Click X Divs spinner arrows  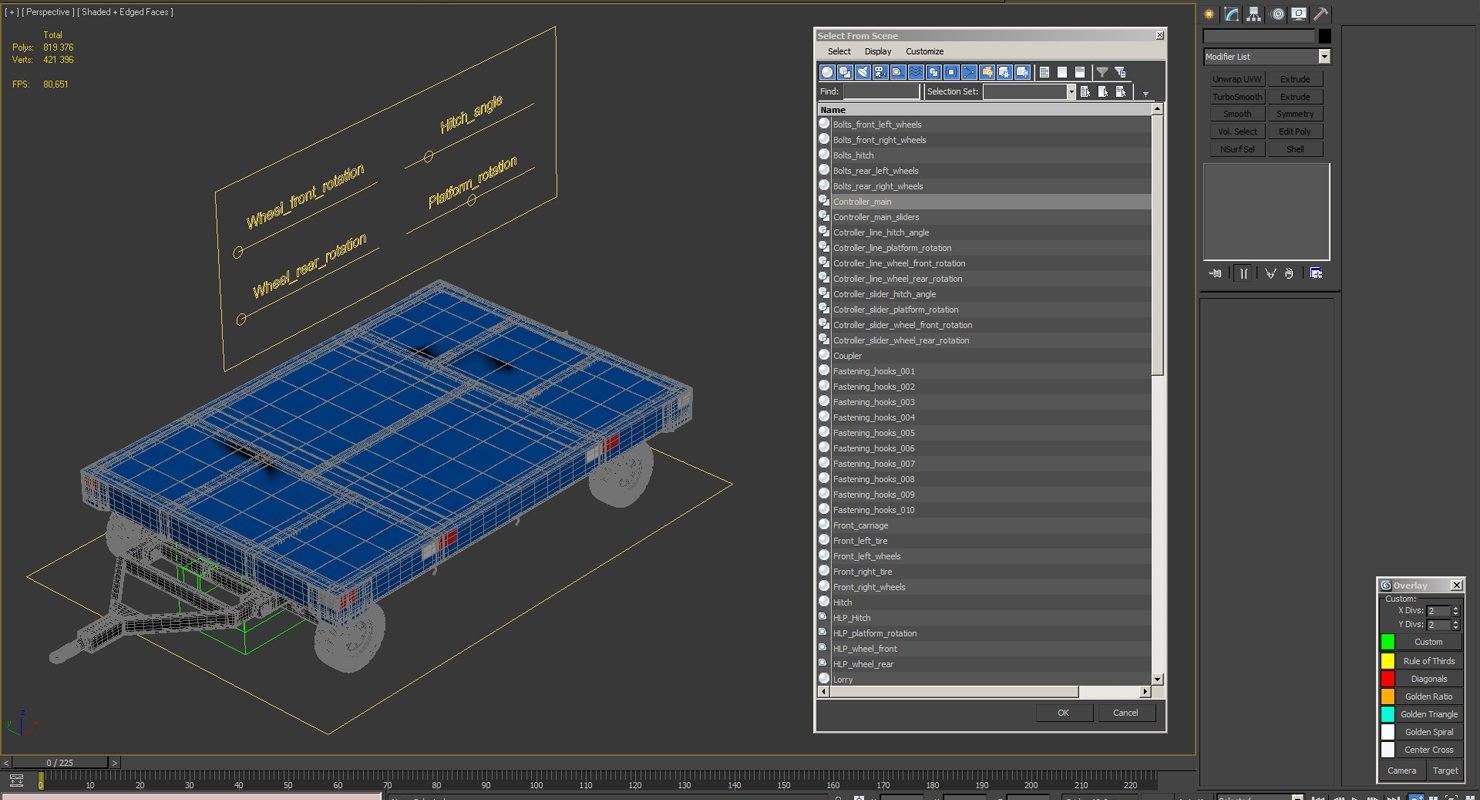[1456, 611]
